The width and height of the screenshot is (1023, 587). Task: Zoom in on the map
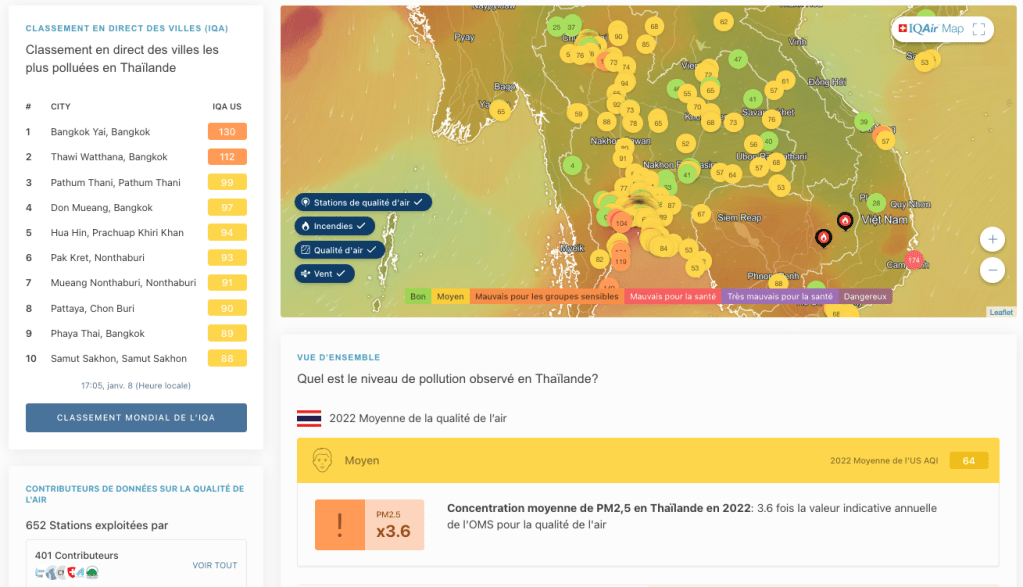[992, 239]
